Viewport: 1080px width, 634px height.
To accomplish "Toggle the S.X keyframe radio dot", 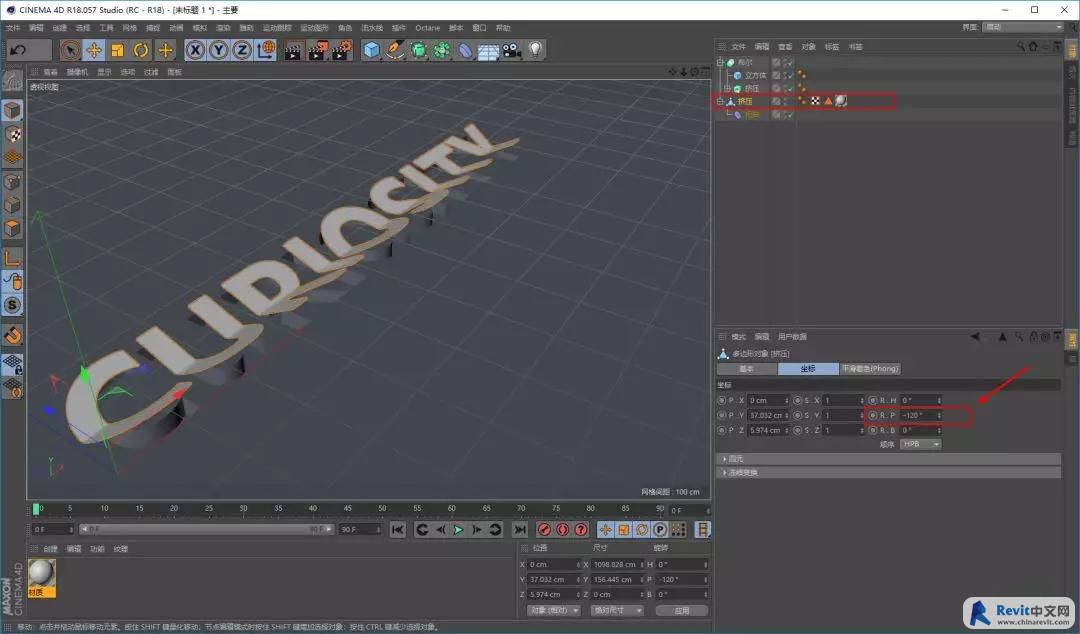I will pos(797,400).
